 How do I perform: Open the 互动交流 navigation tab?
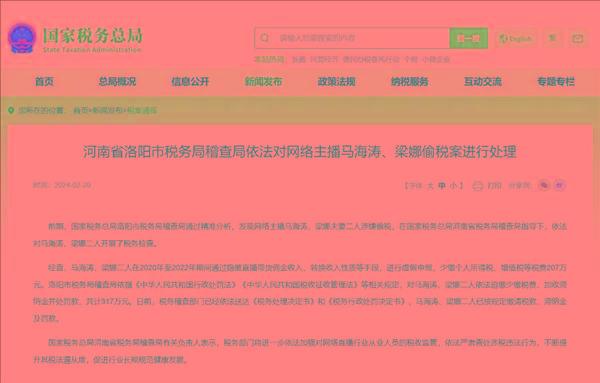tap(483, 81)
